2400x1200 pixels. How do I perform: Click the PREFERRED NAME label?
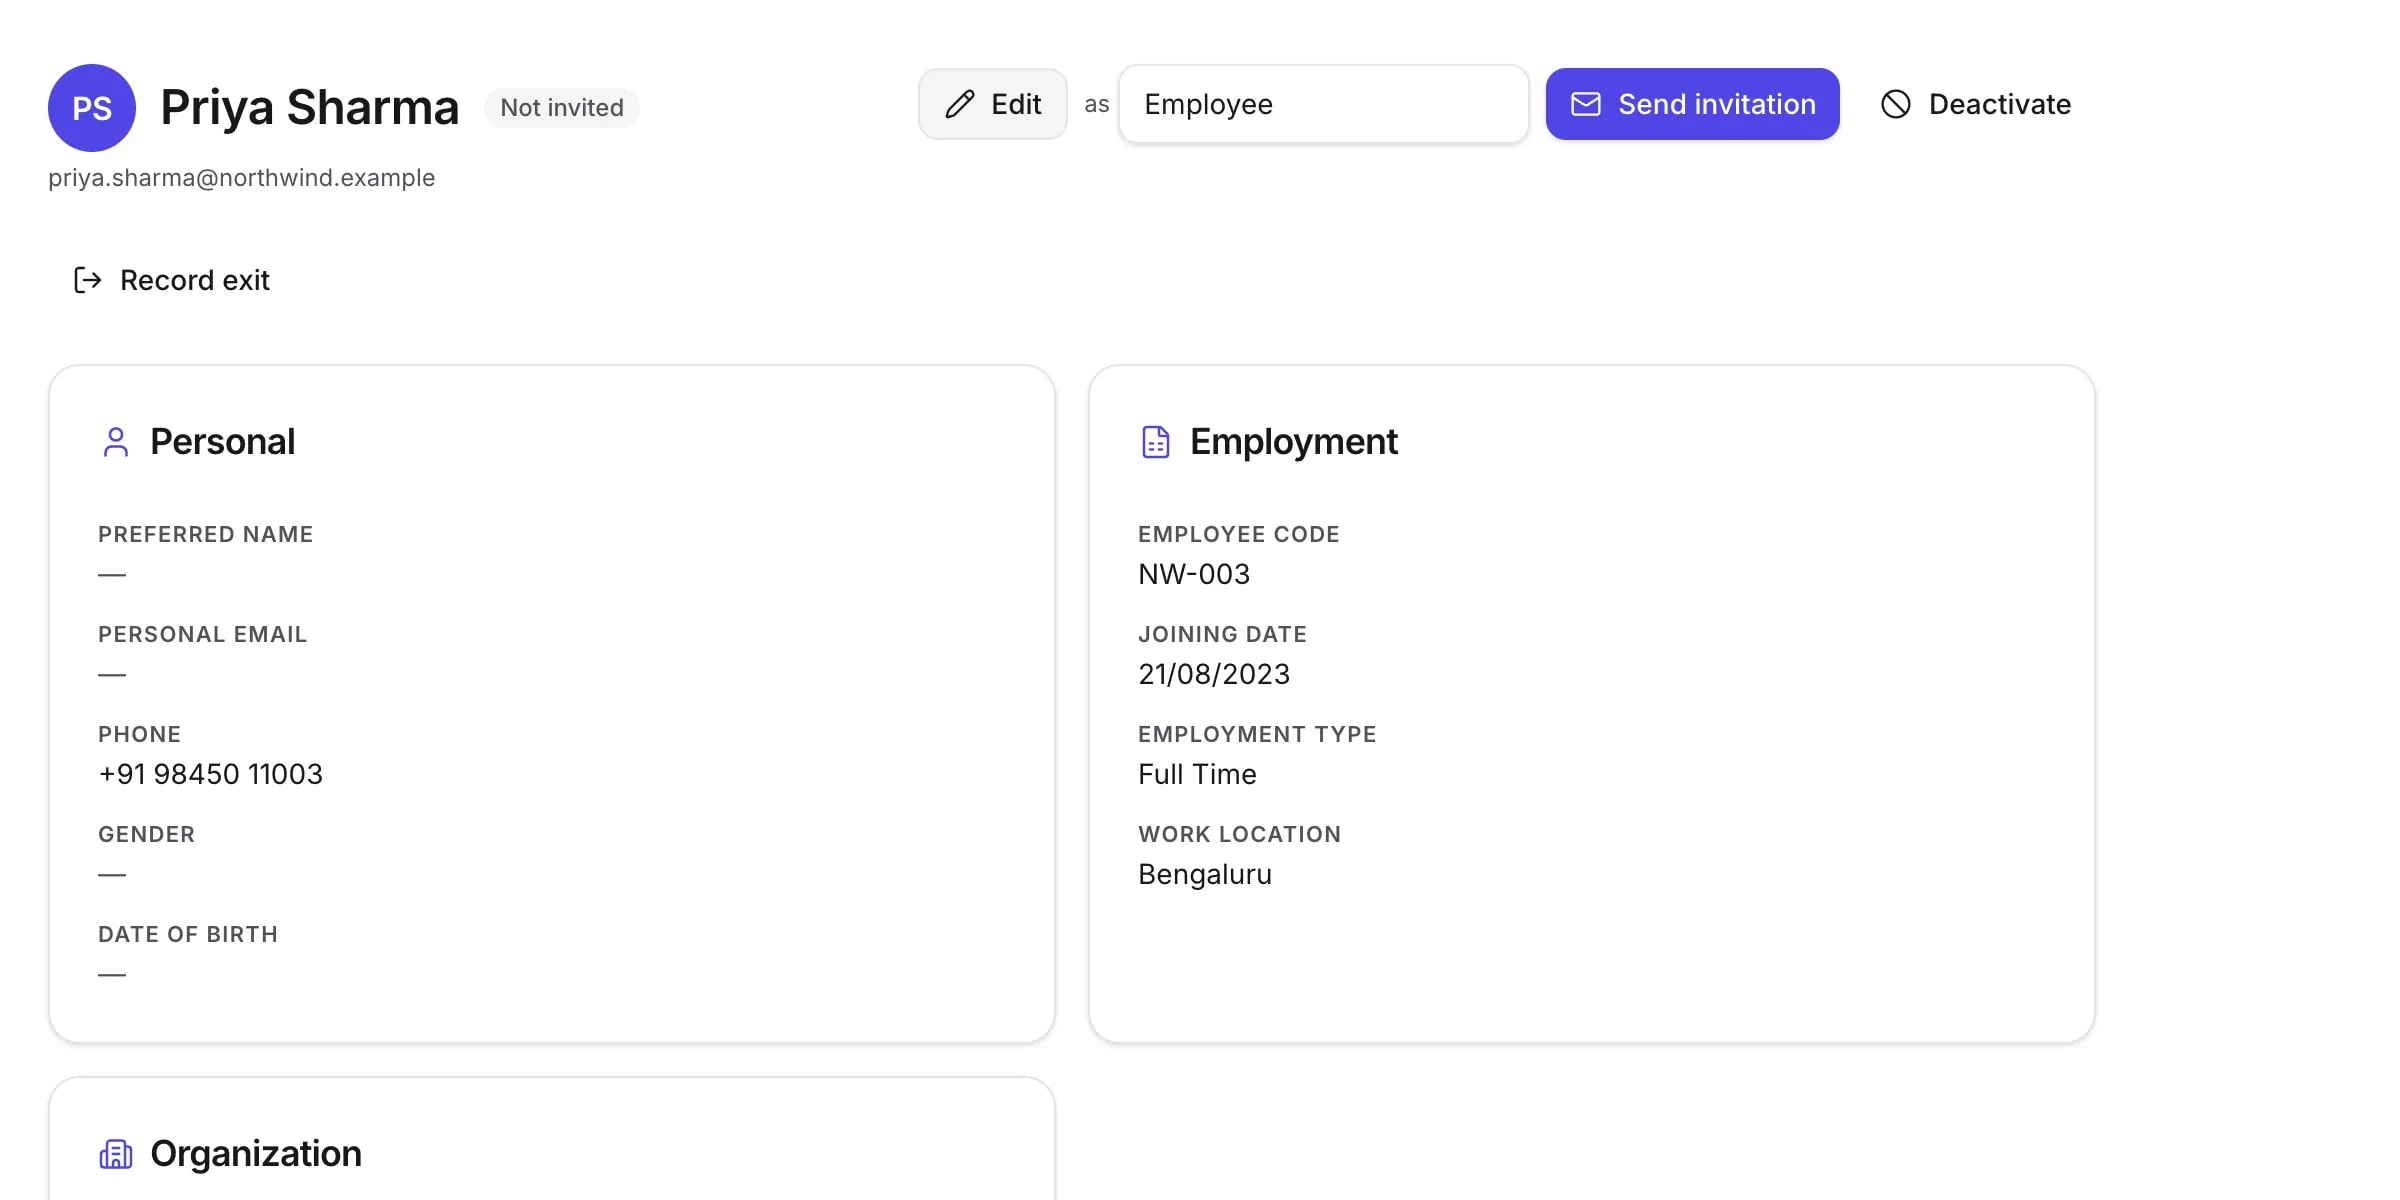pos(206,534)
